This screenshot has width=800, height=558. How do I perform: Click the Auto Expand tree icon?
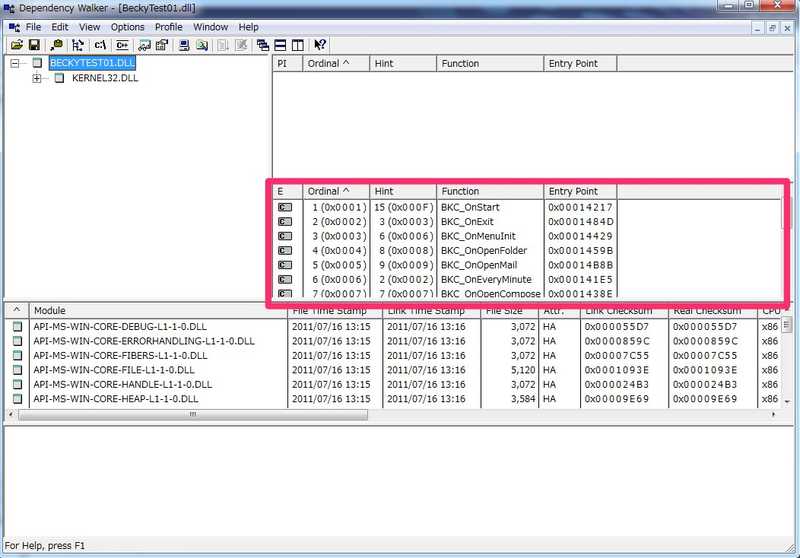78,45
